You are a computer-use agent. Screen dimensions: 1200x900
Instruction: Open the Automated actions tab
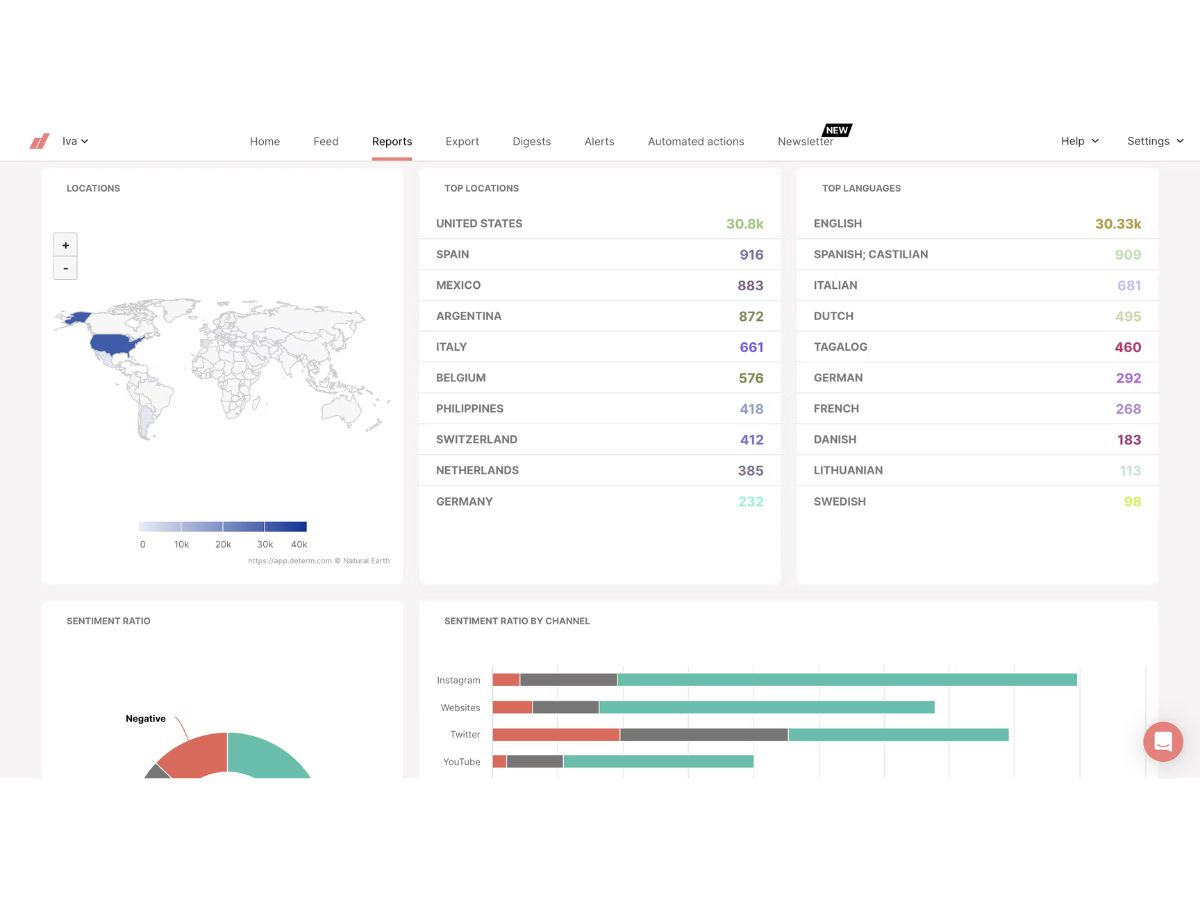tap(696, 141)
